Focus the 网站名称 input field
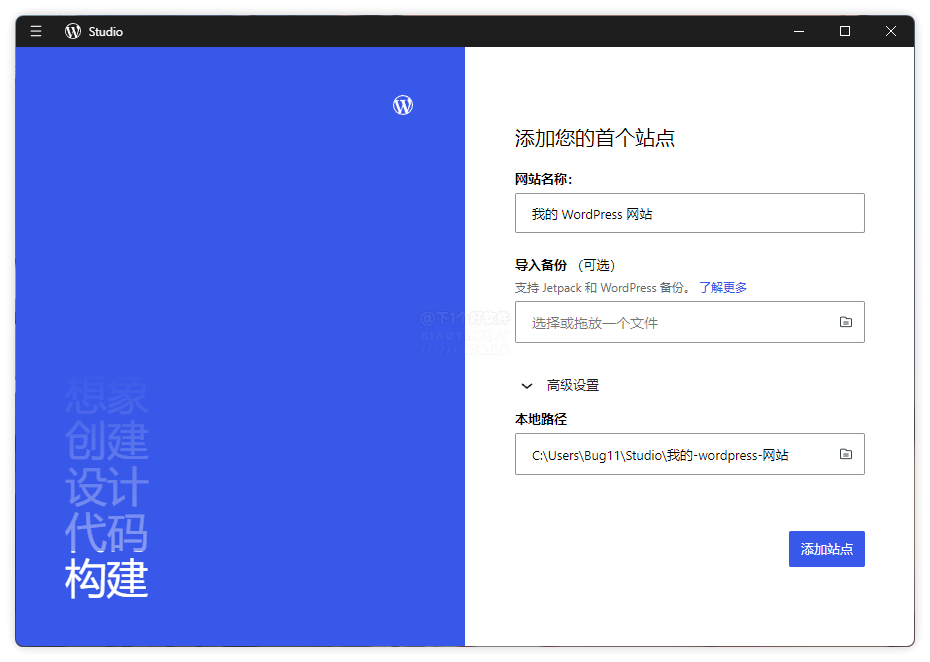The height and width of the screenshot is (662, 930). [690, 213]
